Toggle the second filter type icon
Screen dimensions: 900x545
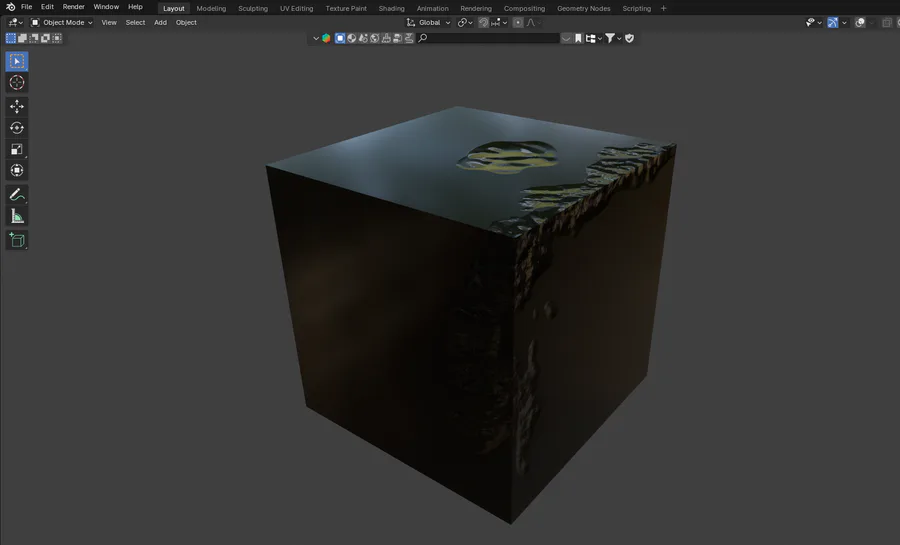coord(352,38)
